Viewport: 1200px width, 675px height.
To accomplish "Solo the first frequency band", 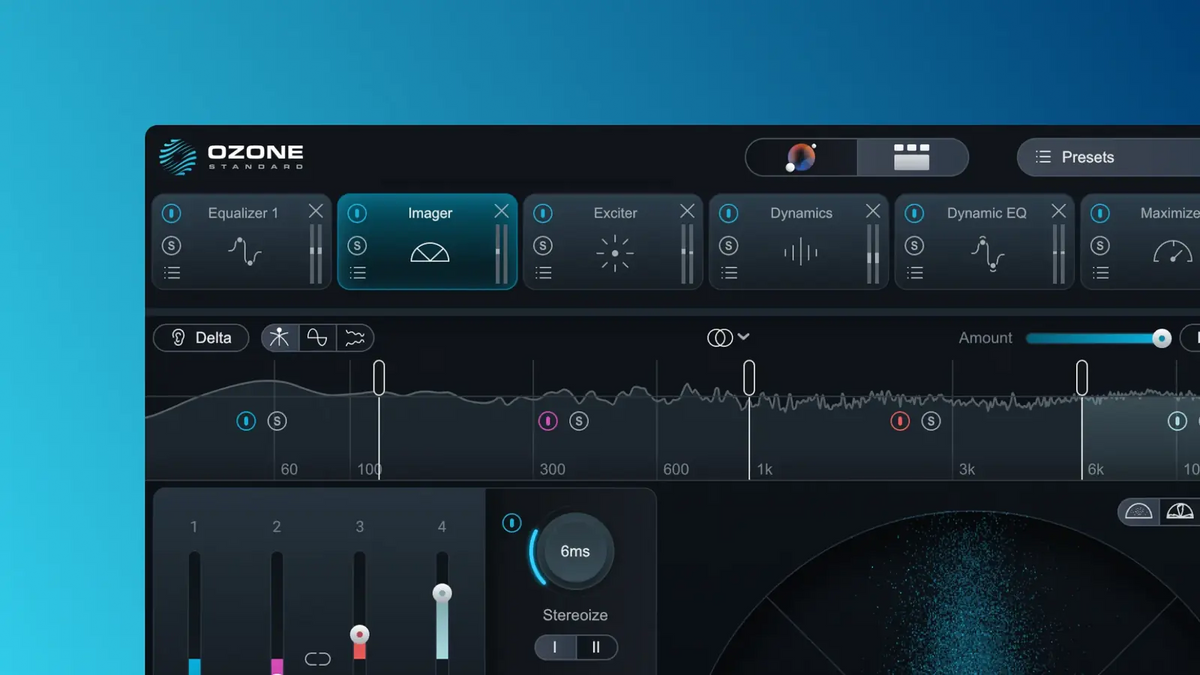I will click(277, 421).
